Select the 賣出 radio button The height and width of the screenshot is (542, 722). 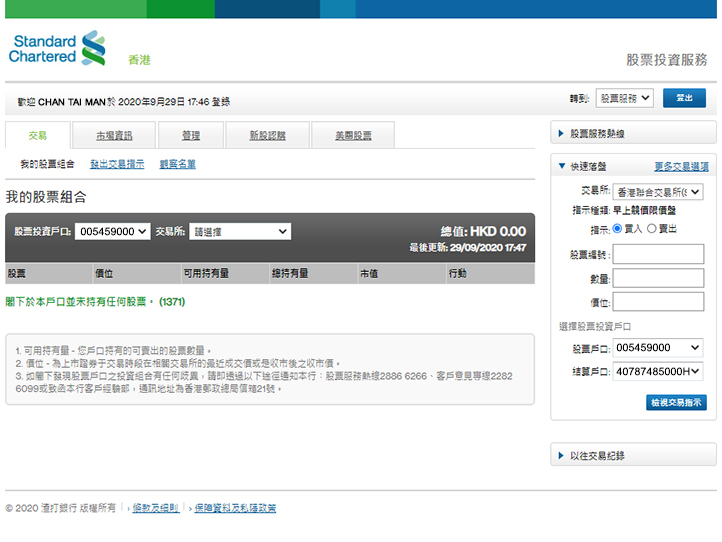(652, 228)
